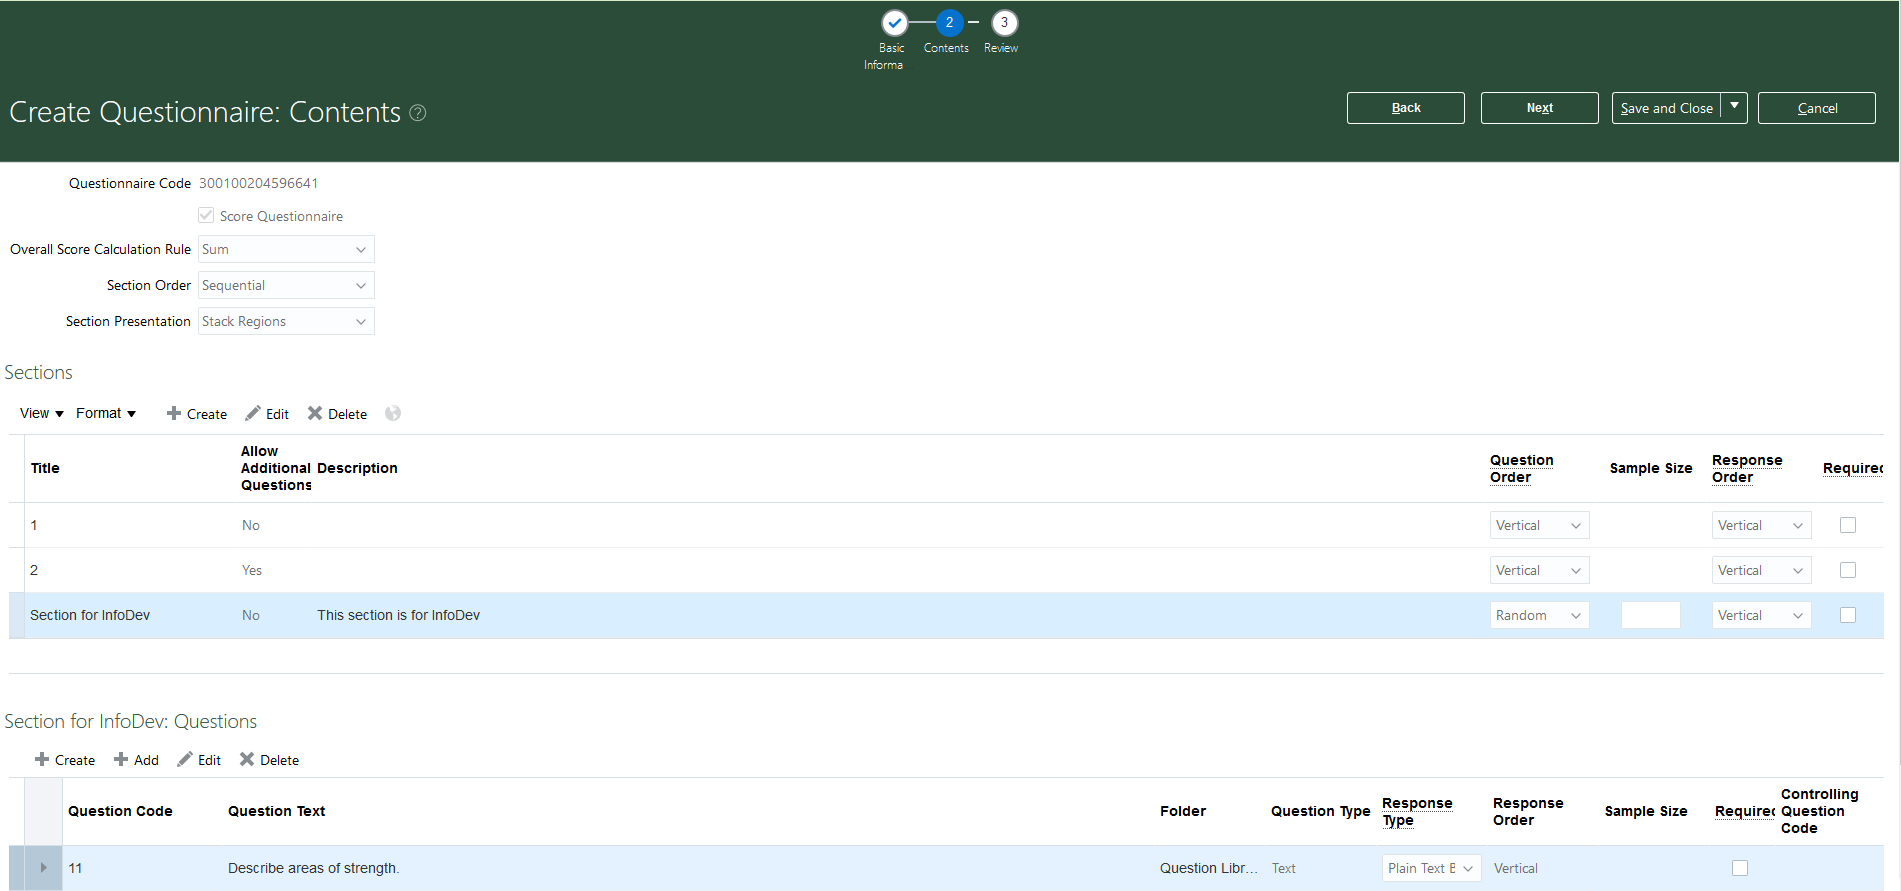
Task: Click the Back button
Action: coord(1405,108)
